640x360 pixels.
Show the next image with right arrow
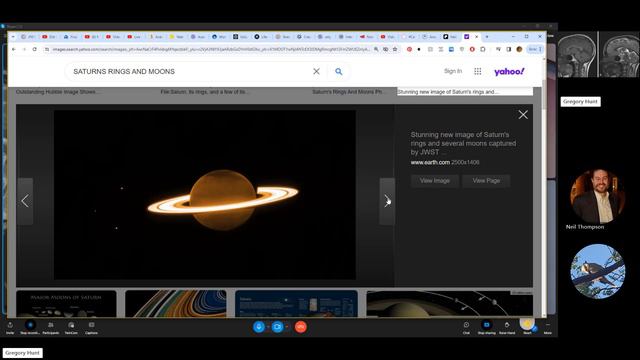pyautogui.click(x=387, y=201)
